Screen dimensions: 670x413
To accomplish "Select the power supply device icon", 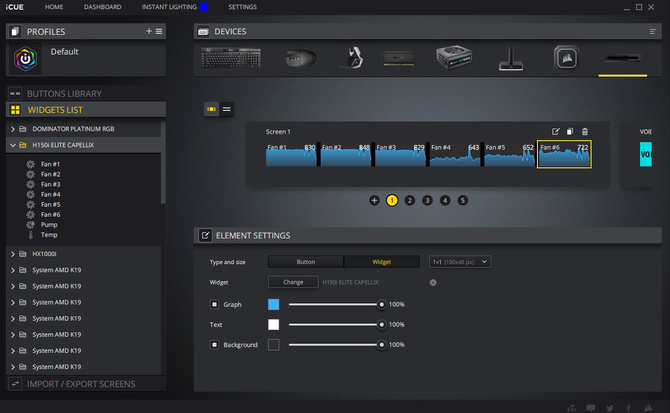I will tap(454, 57).
